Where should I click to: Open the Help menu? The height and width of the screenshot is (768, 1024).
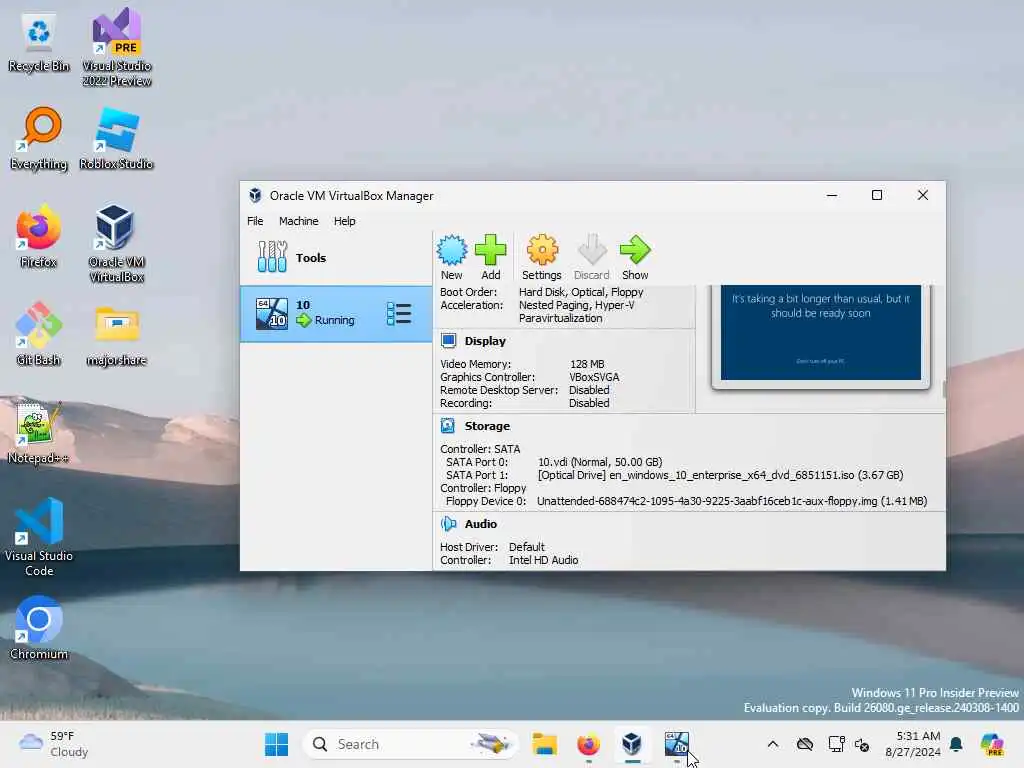click(x=345, y=221)
